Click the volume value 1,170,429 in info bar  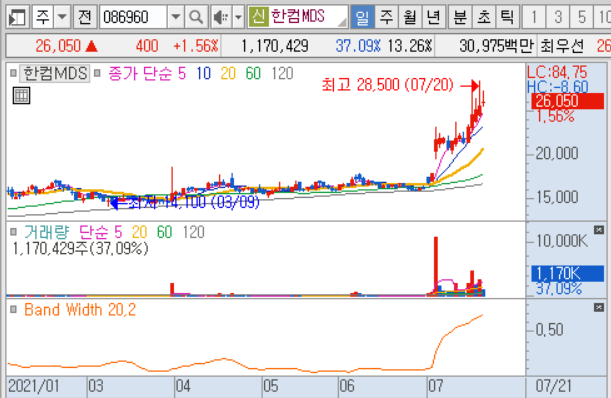(275, 46)
